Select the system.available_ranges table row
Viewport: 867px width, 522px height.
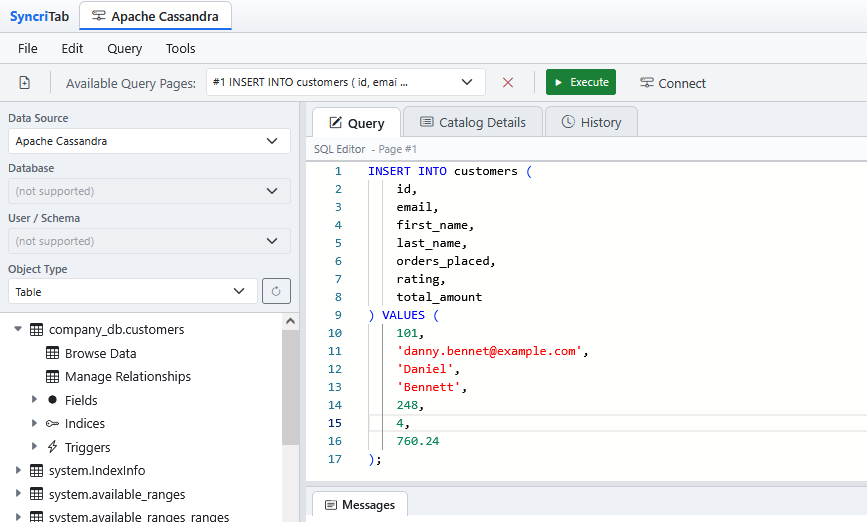[117, 494]
